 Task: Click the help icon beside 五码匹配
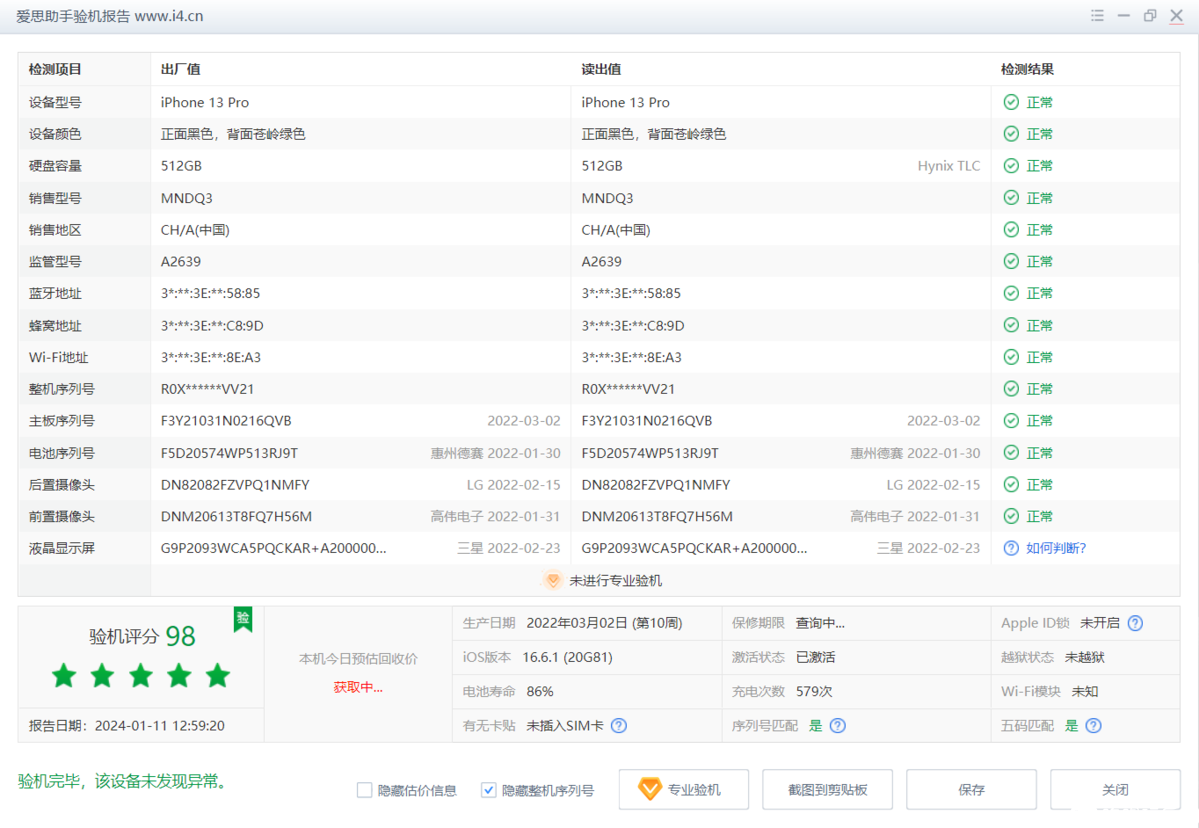tap(1093, 726)
